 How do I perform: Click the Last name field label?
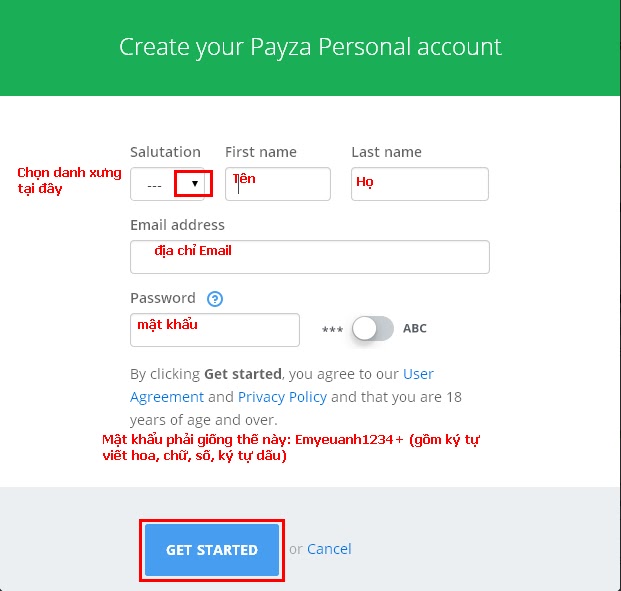coord(386,152)
